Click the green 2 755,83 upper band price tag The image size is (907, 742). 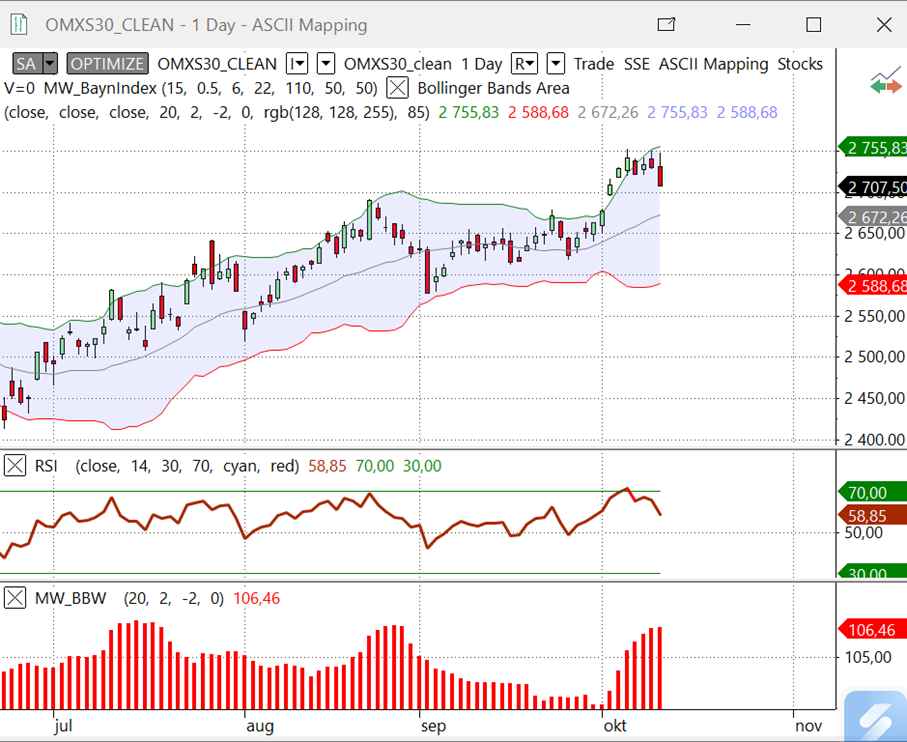point(875,148)
